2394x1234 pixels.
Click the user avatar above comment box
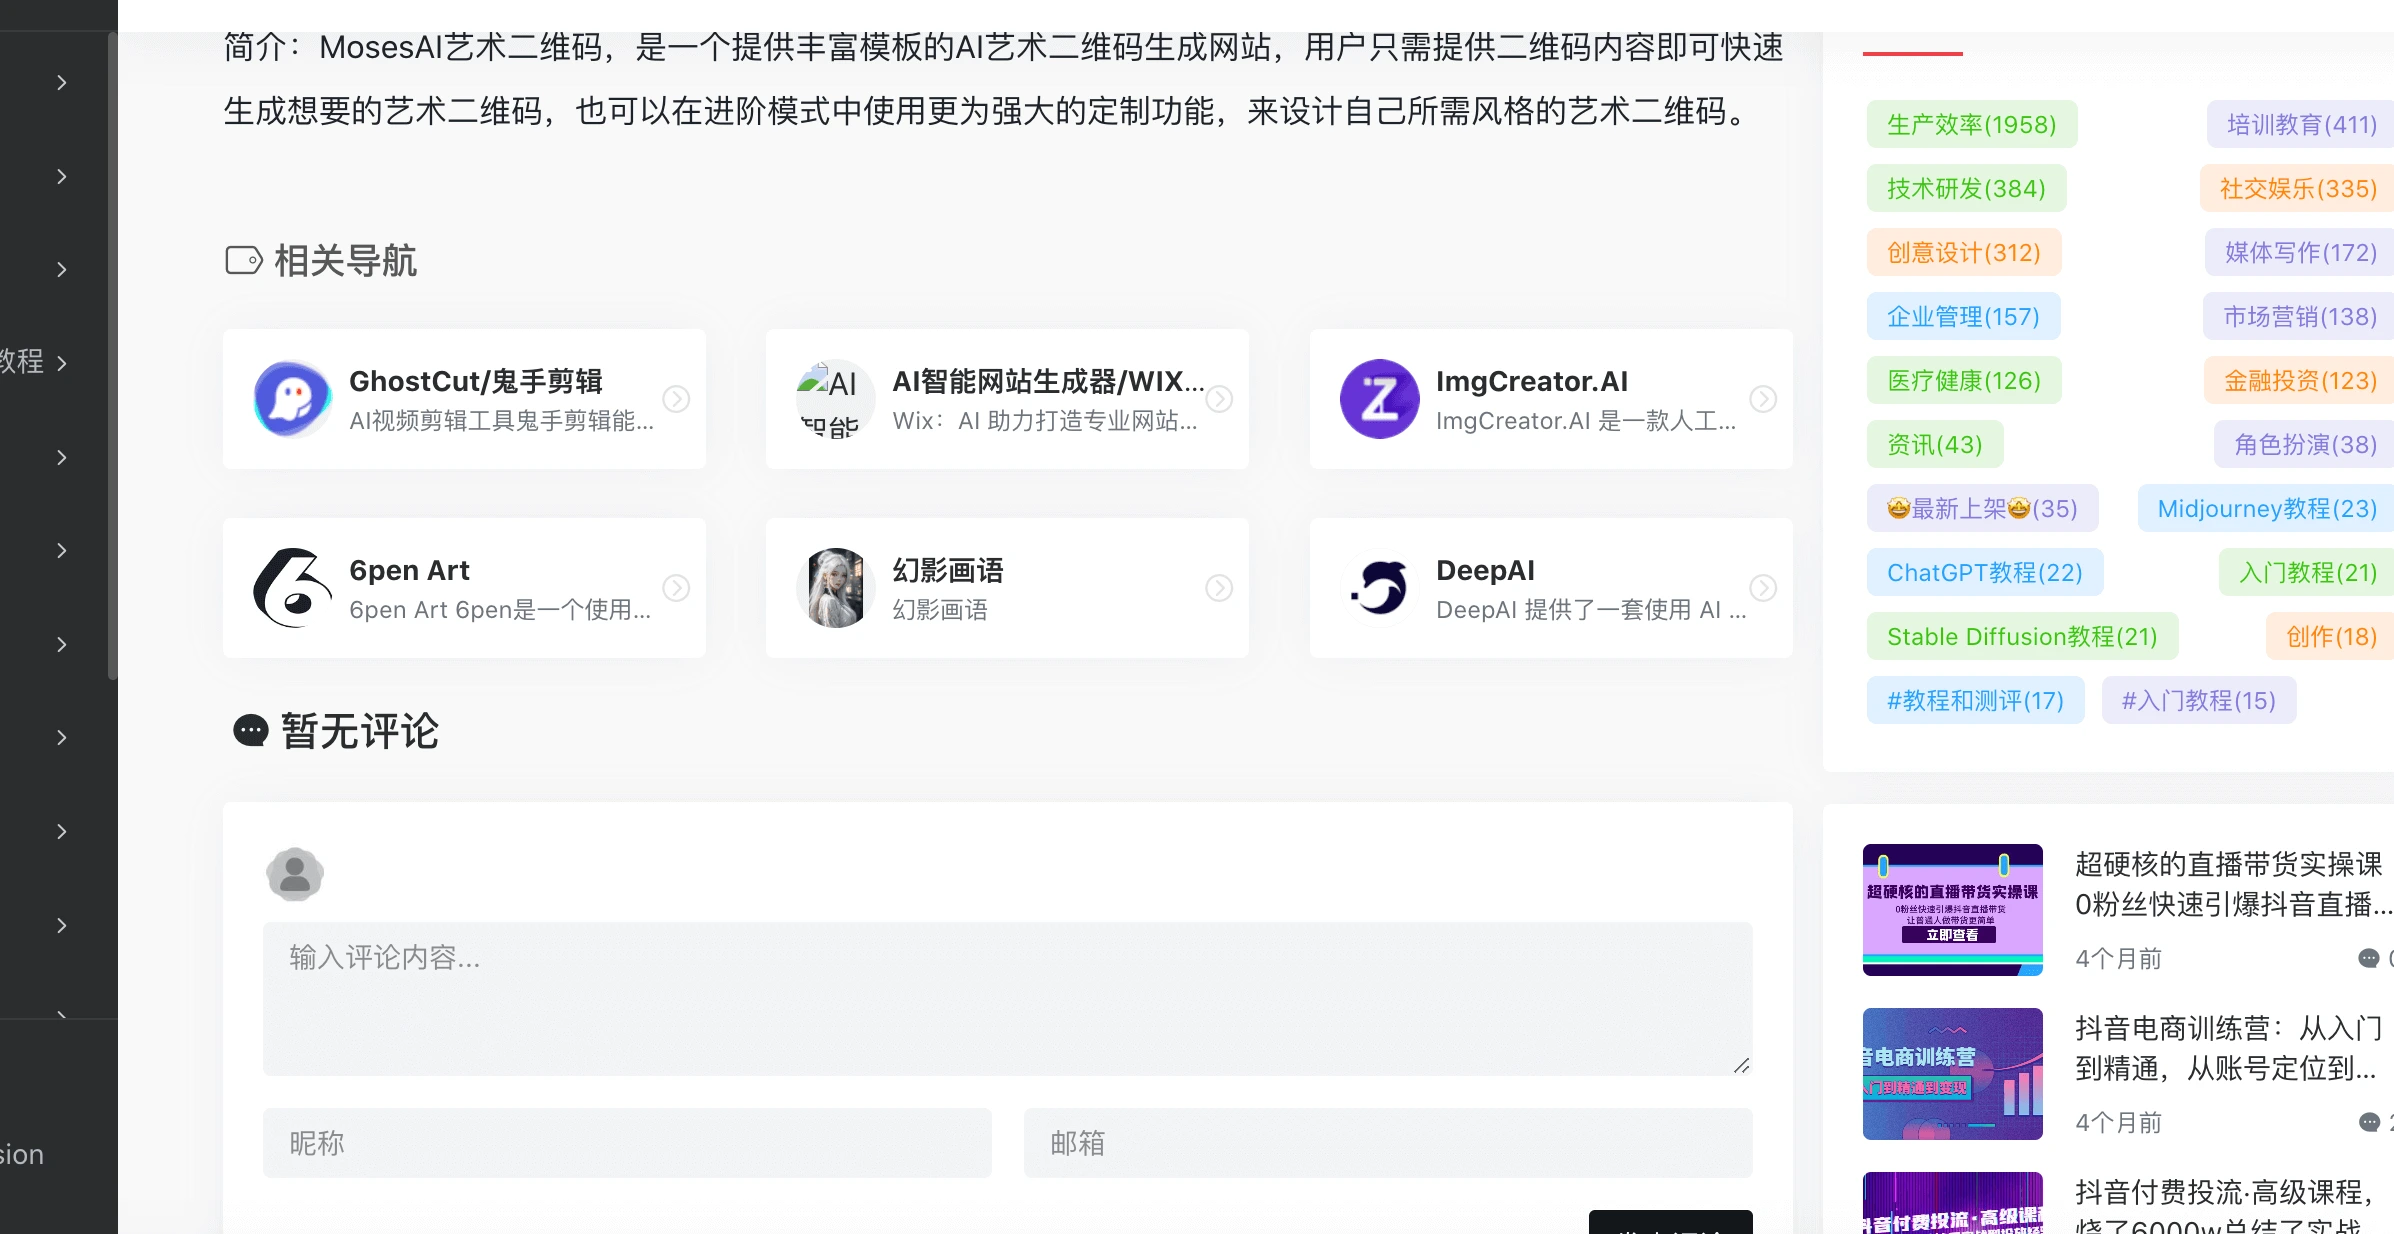(x=294, y=874)
